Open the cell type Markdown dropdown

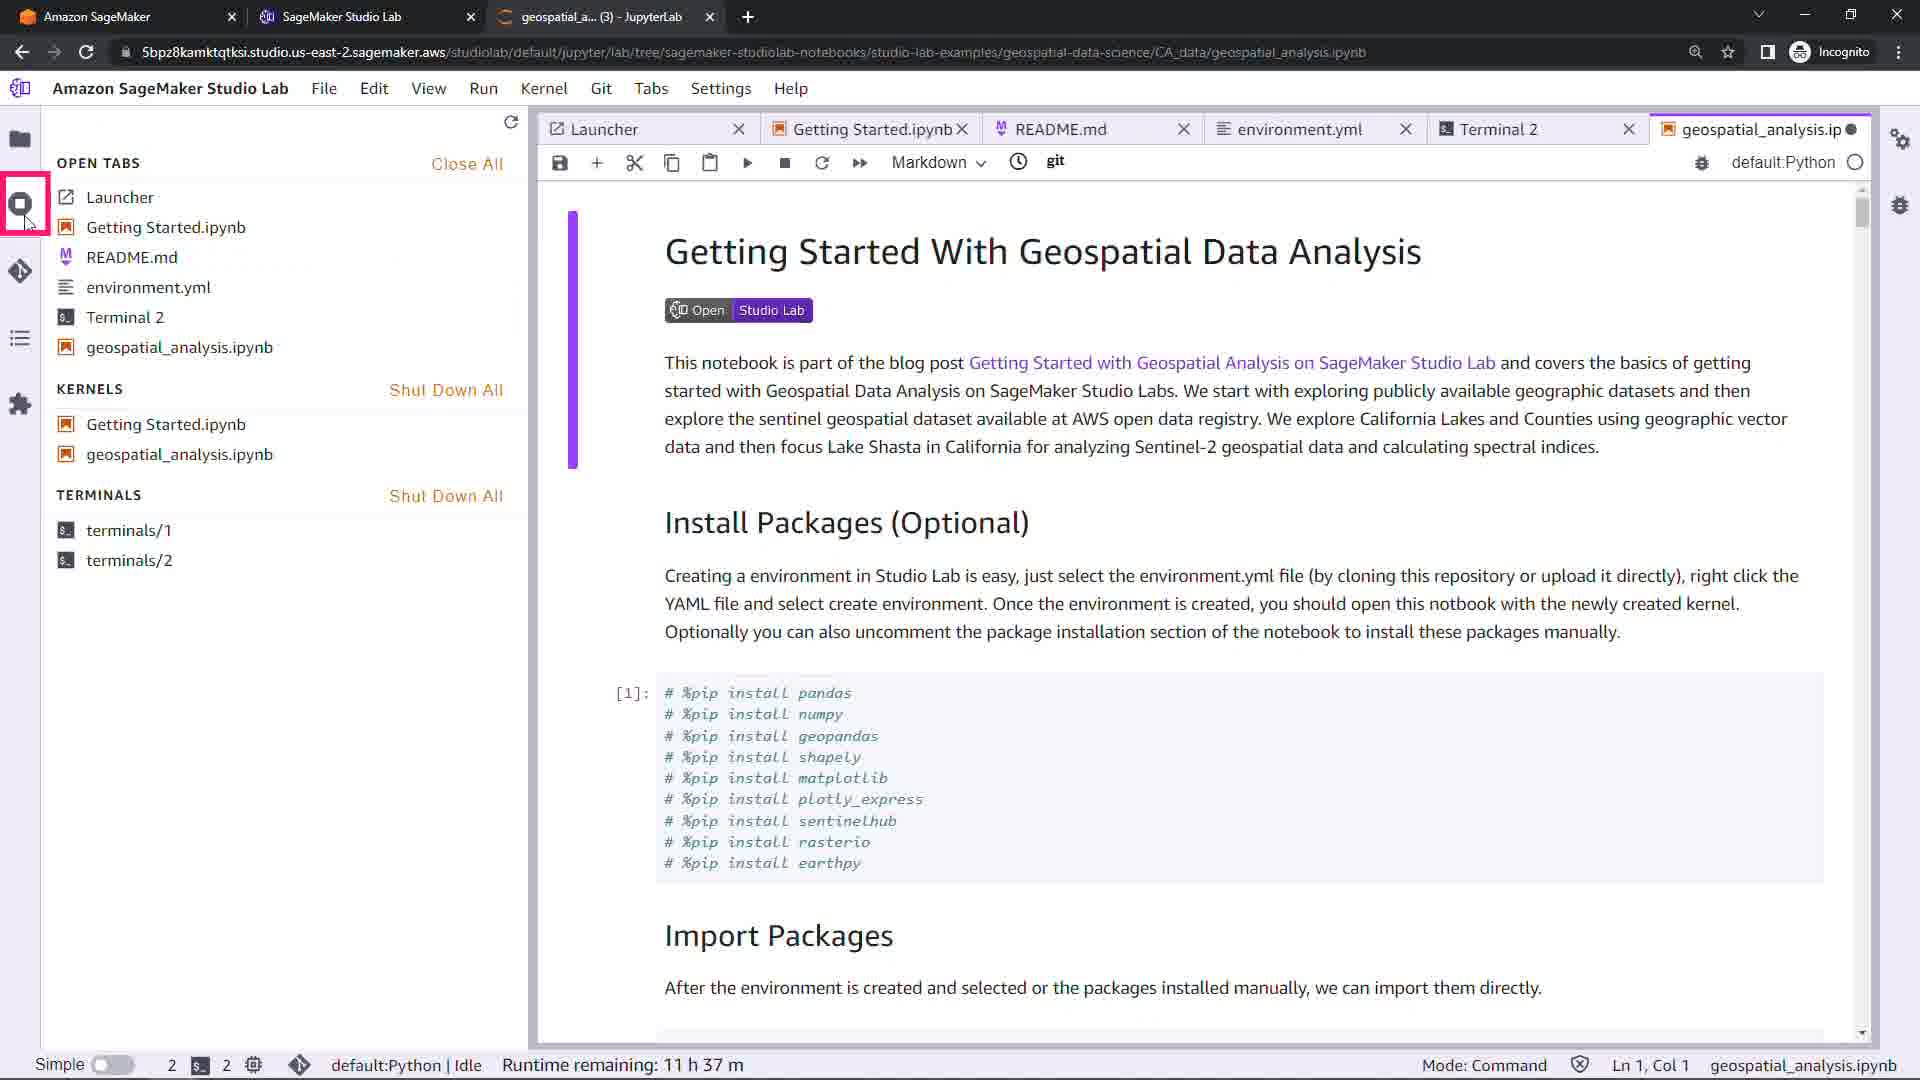click(x=938, y=163)
